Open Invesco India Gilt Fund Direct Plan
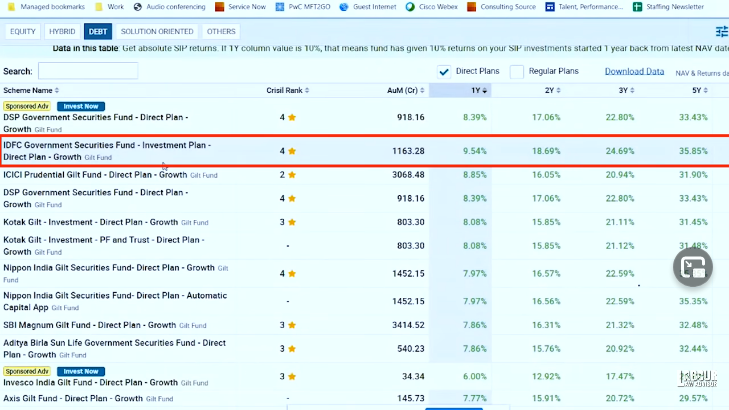Screen dimensions: 729x410 (x=90, y=383)
